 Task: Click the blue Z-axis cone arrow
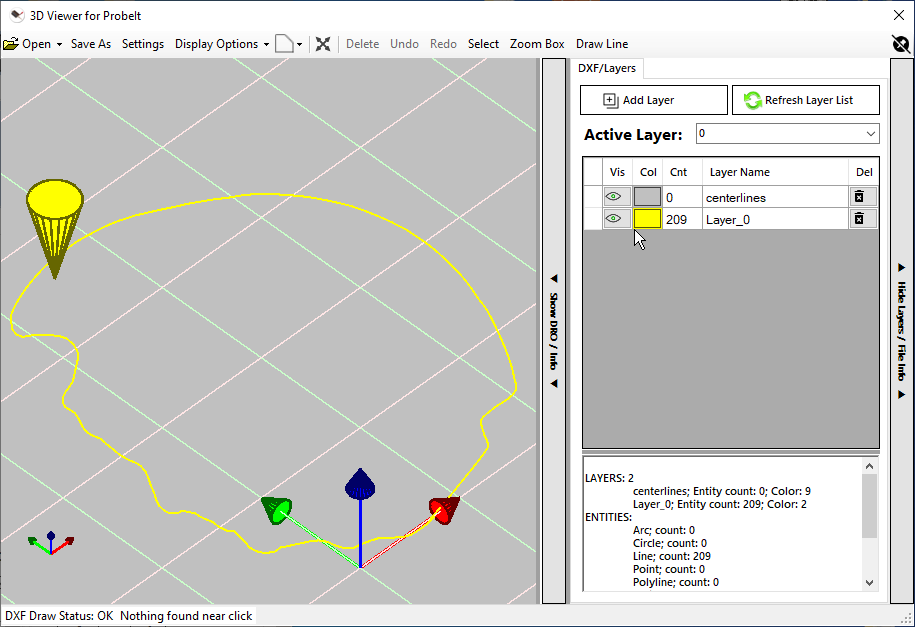[360, 484]
